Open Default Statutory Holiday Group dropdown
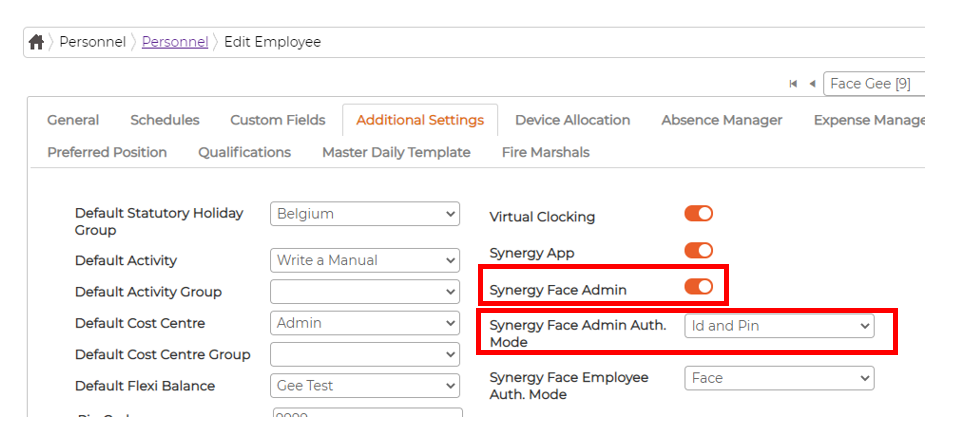Screen dimensions: 974x436 tap(364, 214)
